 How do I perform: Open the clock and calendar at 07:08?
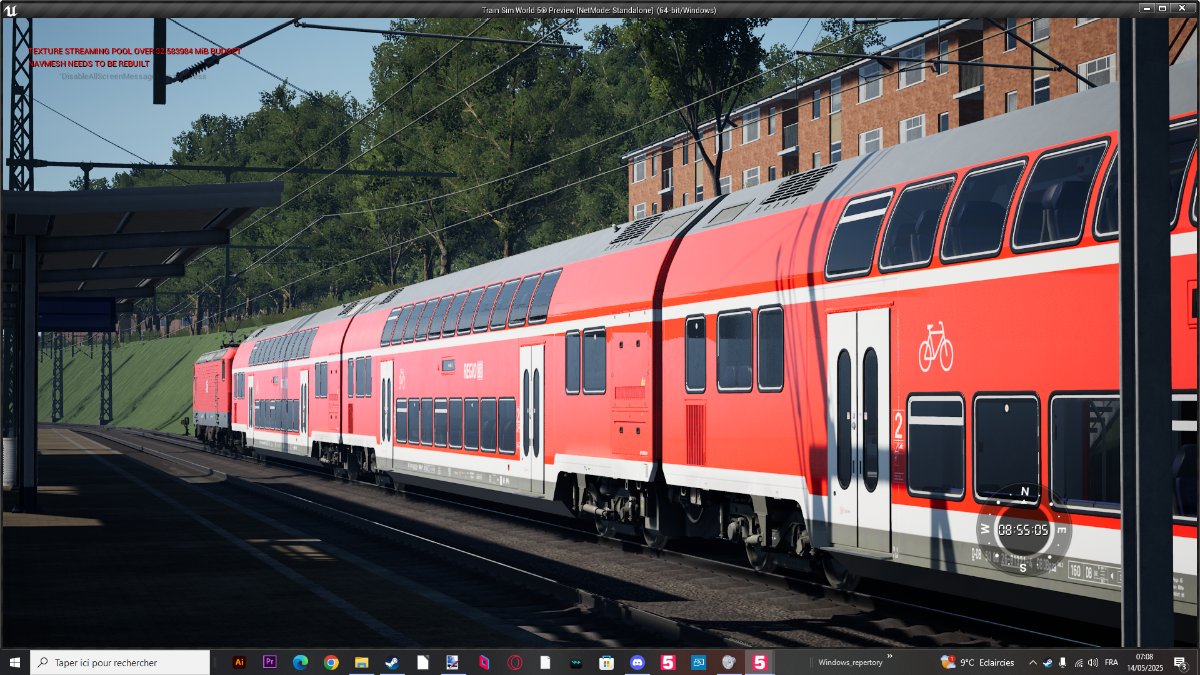tap(1145, 662)
